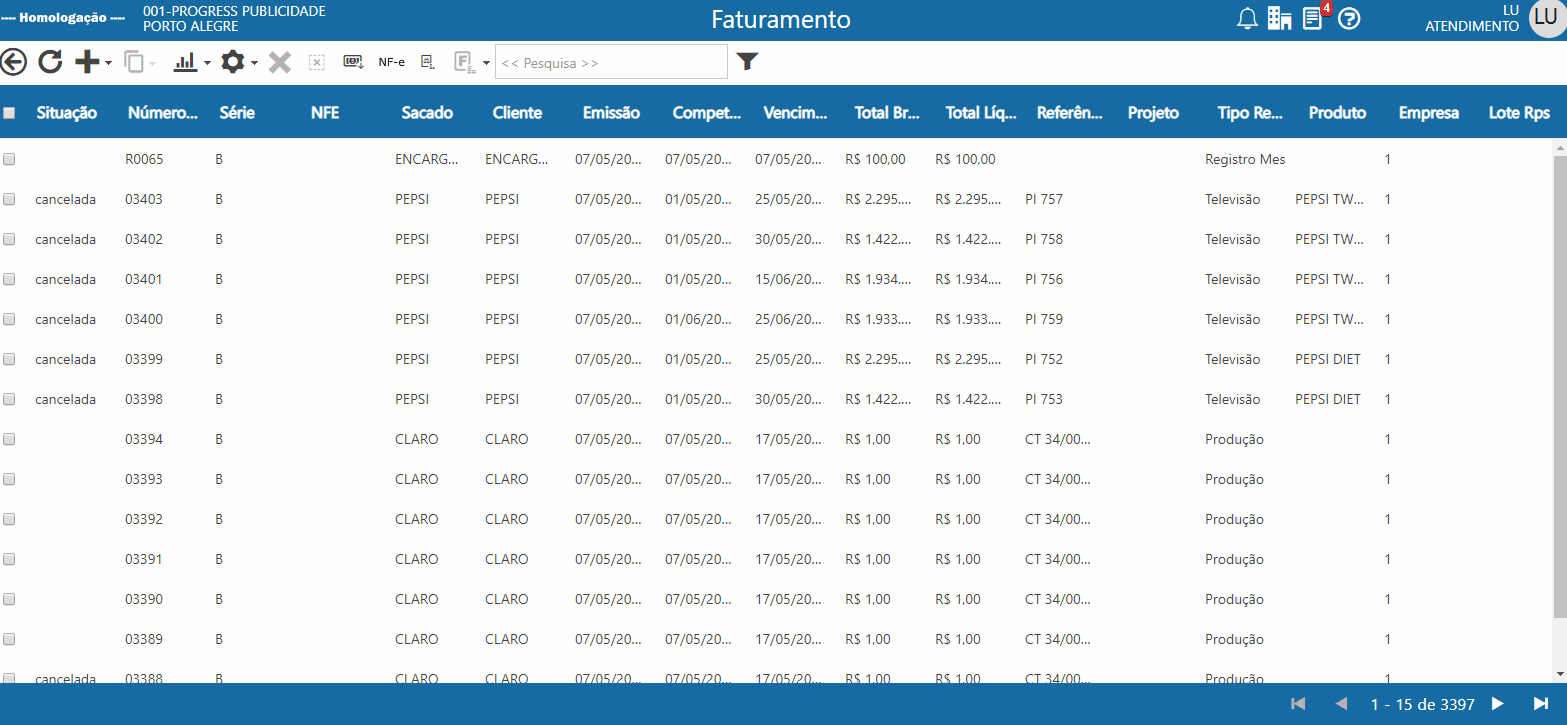The image size is (1567, 725).
Task: Click "Registro Mes" in the R0065 row
Action: tap(1245, 159)
